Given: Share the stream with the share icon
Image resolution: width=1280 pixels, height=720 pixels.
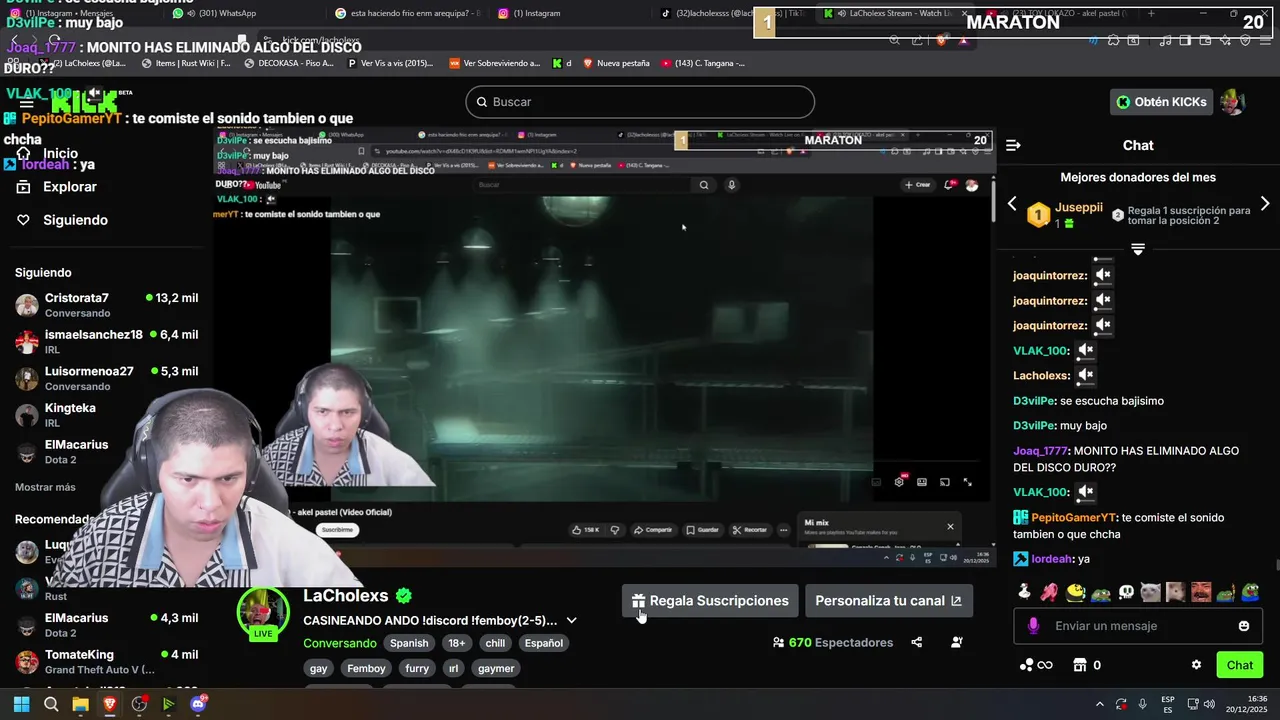Looking at the screenshot, I should 917,642.
